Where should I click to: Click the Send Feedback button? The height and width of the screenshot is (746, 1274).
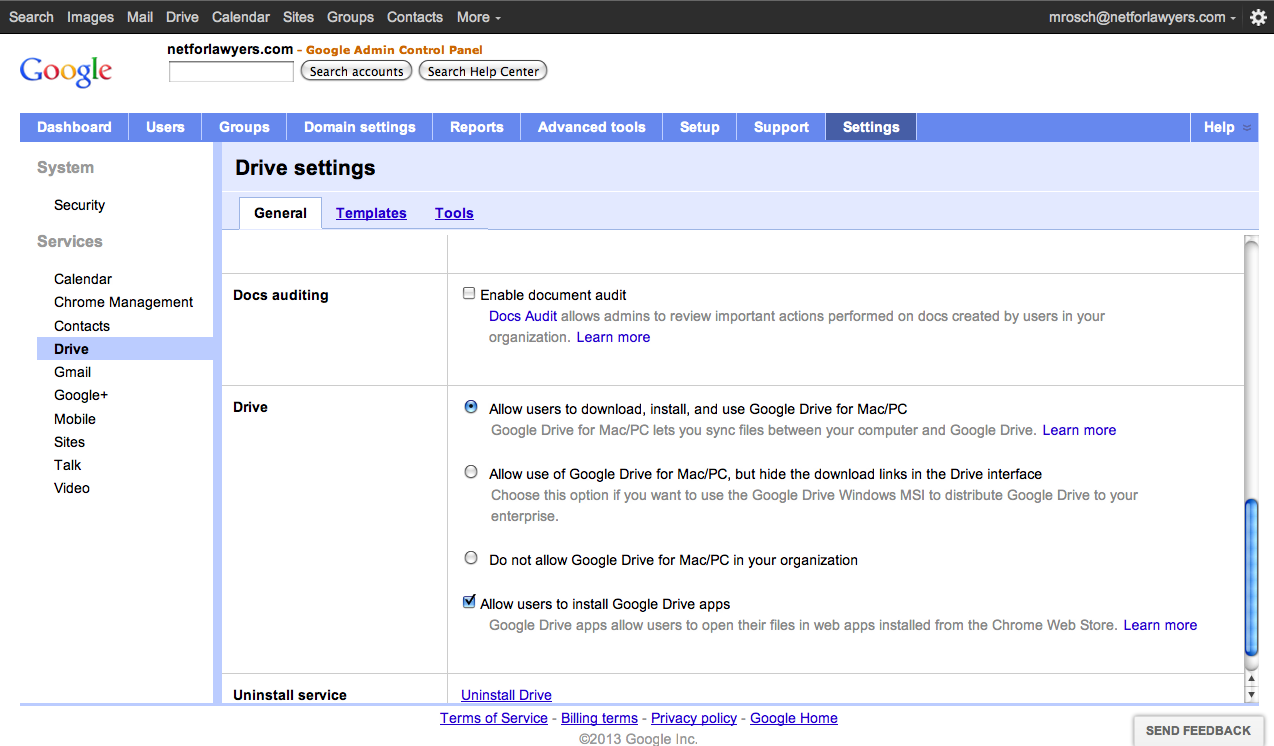[x=1198, y=731]
